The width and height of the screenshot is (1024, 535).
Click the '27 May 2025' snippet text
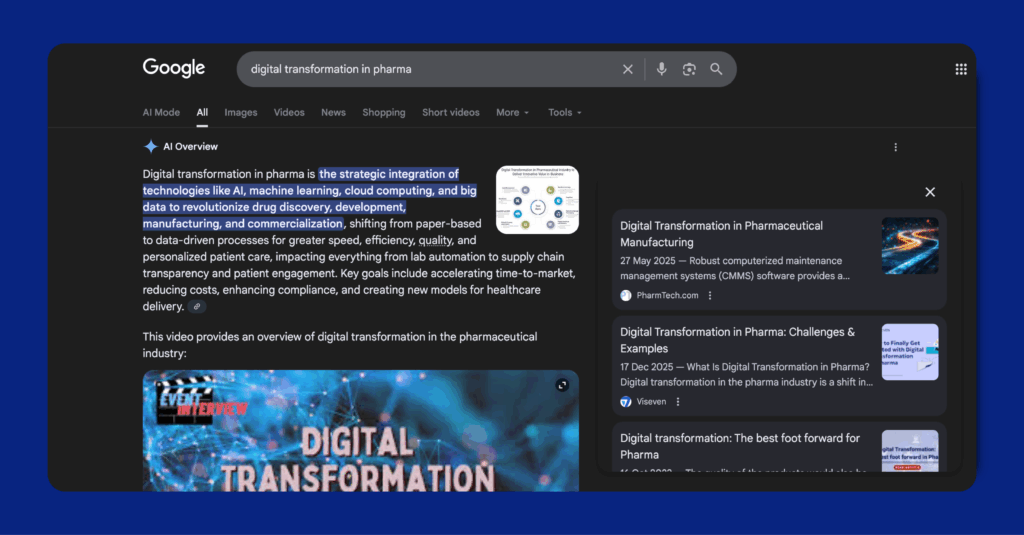point(648,261)
